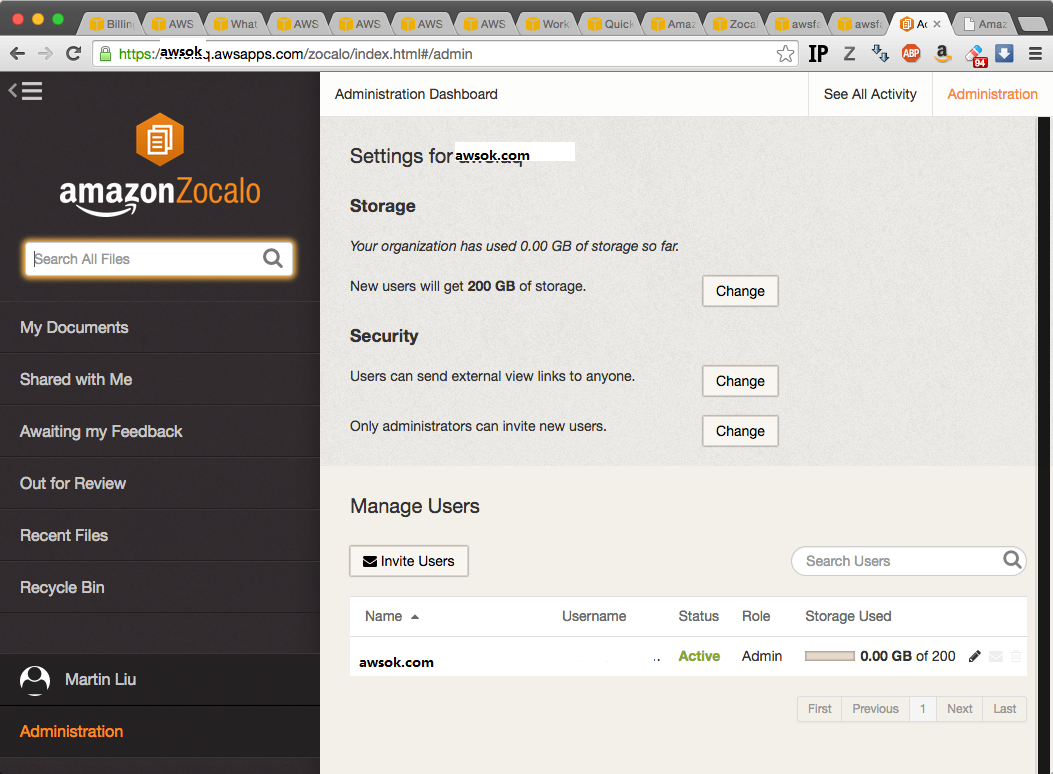Click the browser forward arrow
The image size is (1053, 774).
pyautogui.click(x=45, y=54)
